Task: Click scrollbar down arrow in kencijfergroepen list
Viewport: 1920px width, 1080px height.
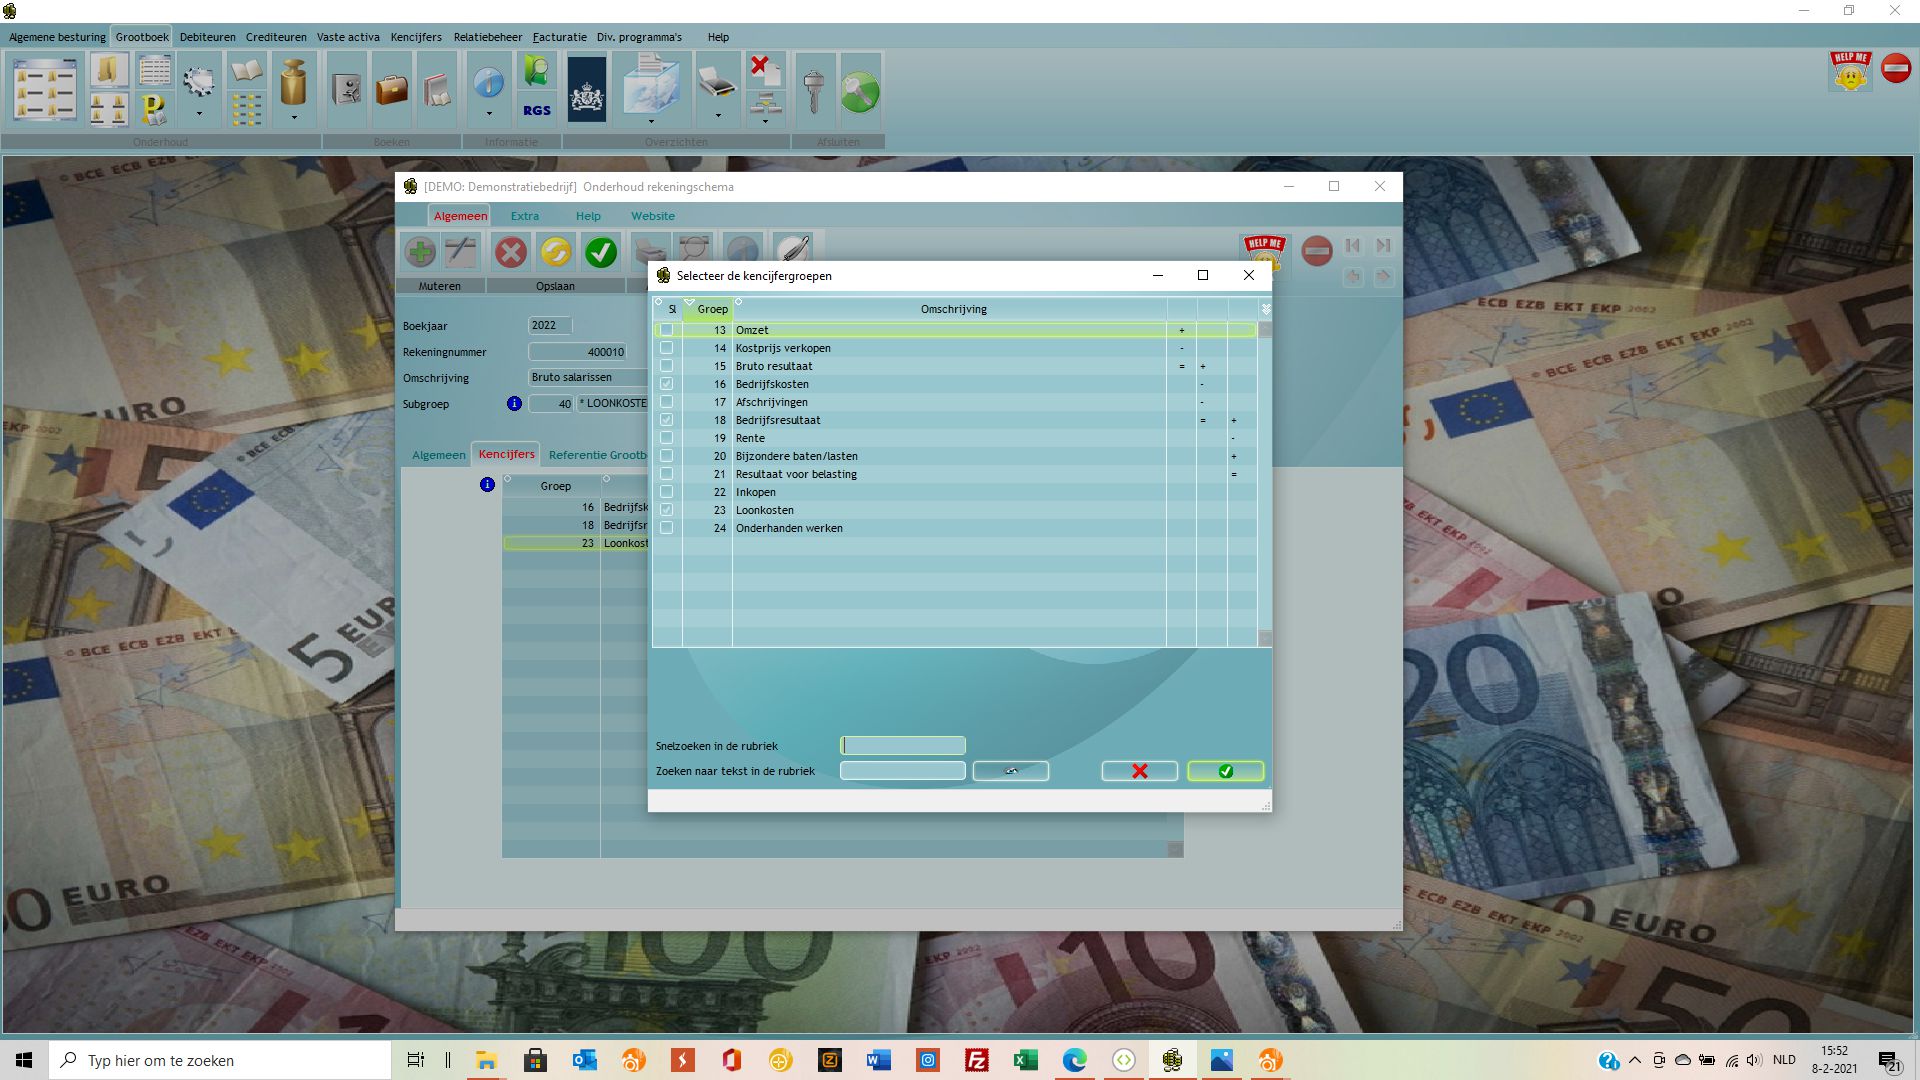Action: [x=1265, y=638]
